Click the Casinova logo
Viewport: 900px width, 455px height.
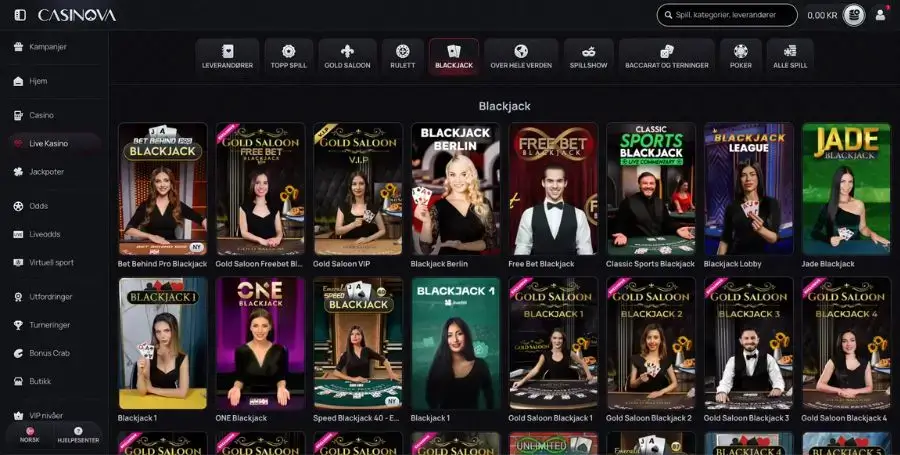click(x=77, y=15)
